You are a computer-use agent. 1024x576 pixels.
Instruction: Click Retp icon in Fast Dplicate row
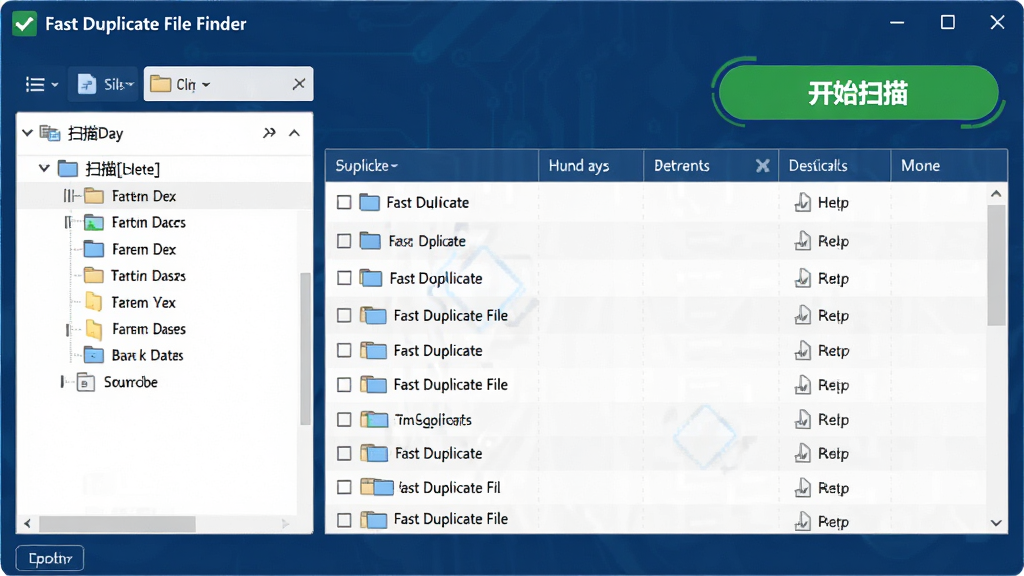click(x=803, y=241)
